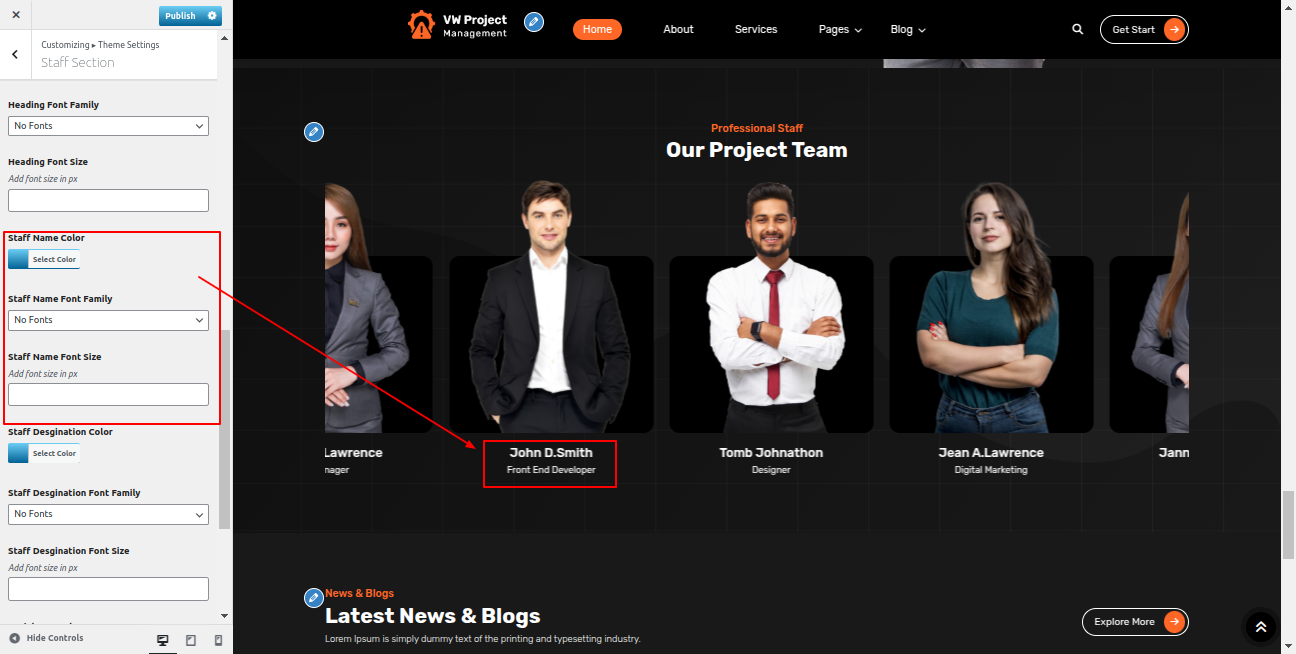Viewport: 1296px width, 654px height.
Task: Open search with the magnifier icon
Action: tap(1077, 30)
